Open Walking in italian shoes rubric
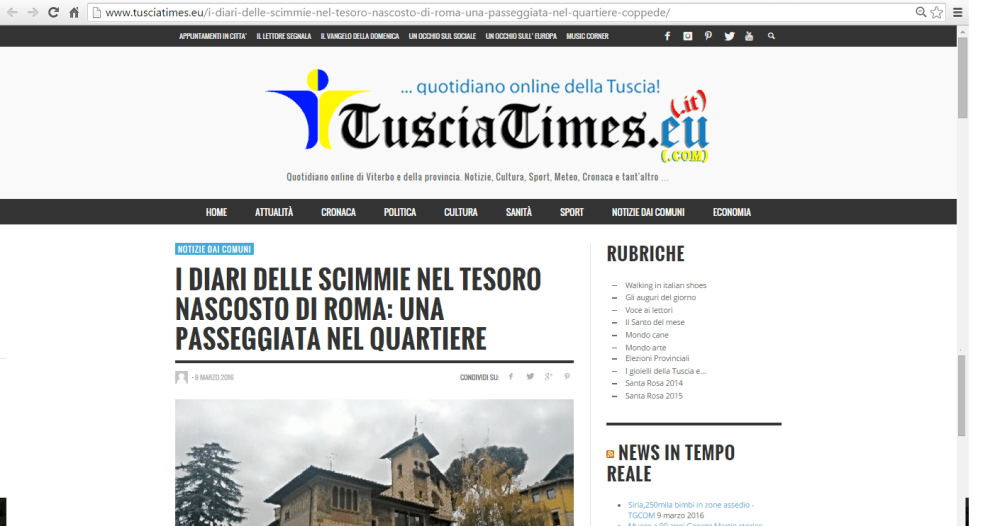 click(665, 285)
